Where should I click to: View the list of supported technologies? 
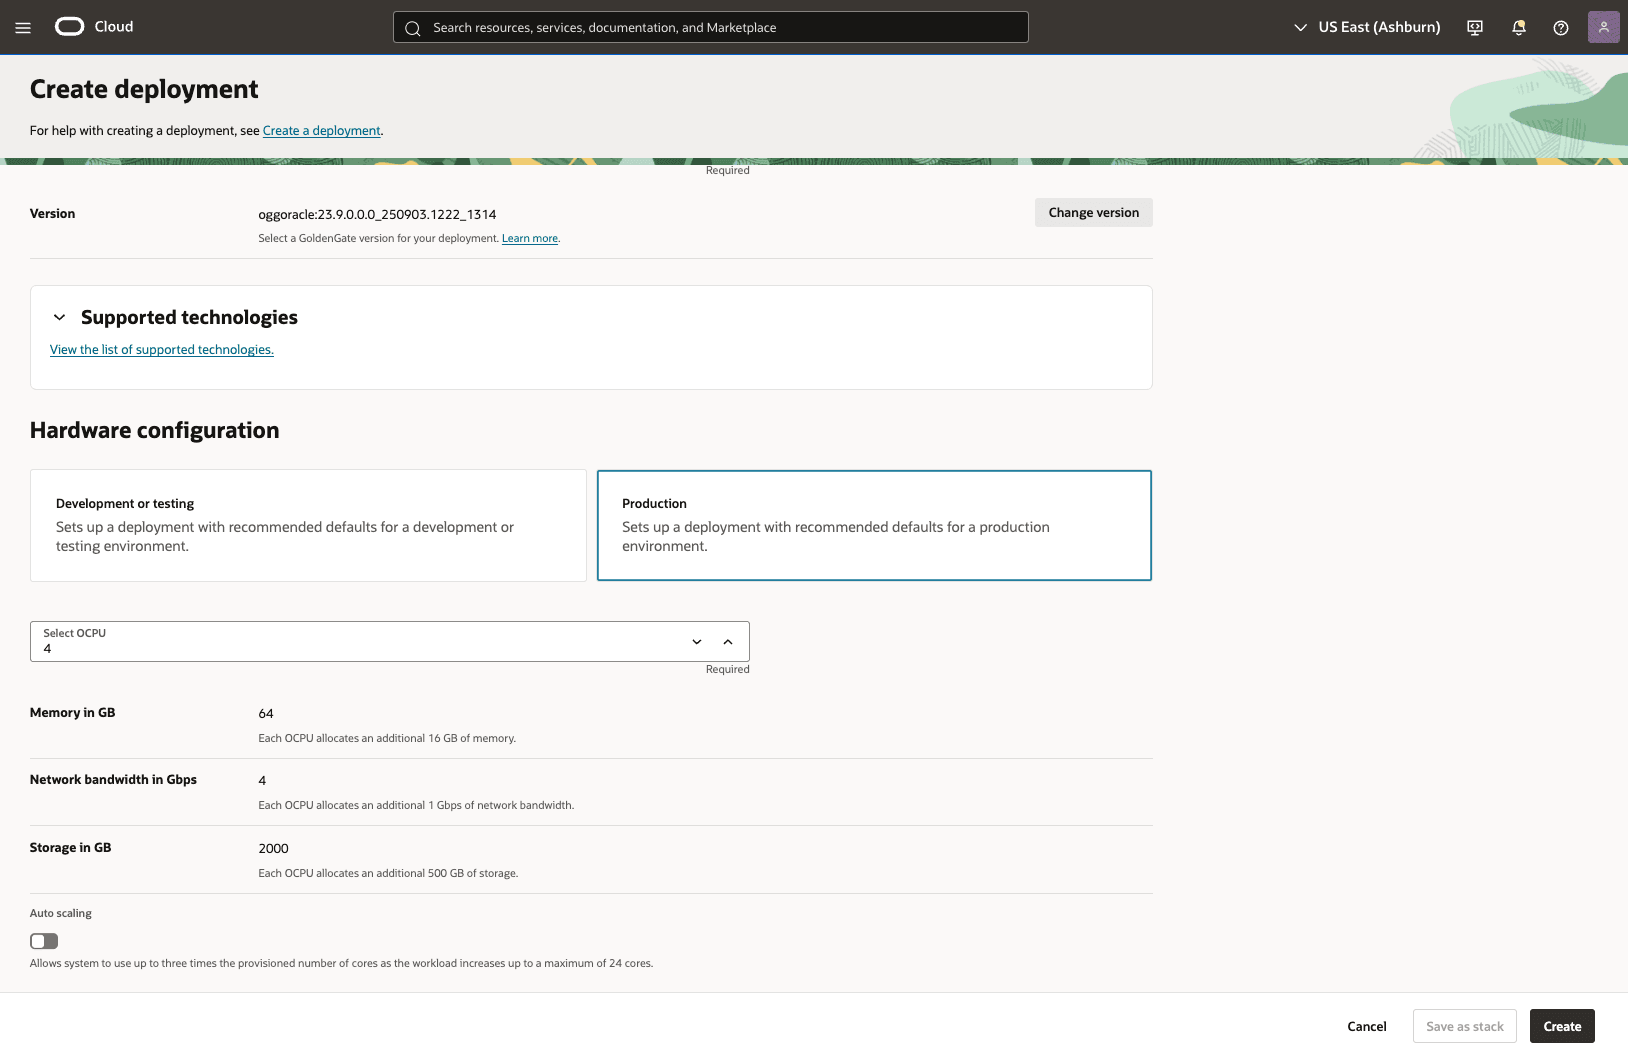[x=162, y=349]
